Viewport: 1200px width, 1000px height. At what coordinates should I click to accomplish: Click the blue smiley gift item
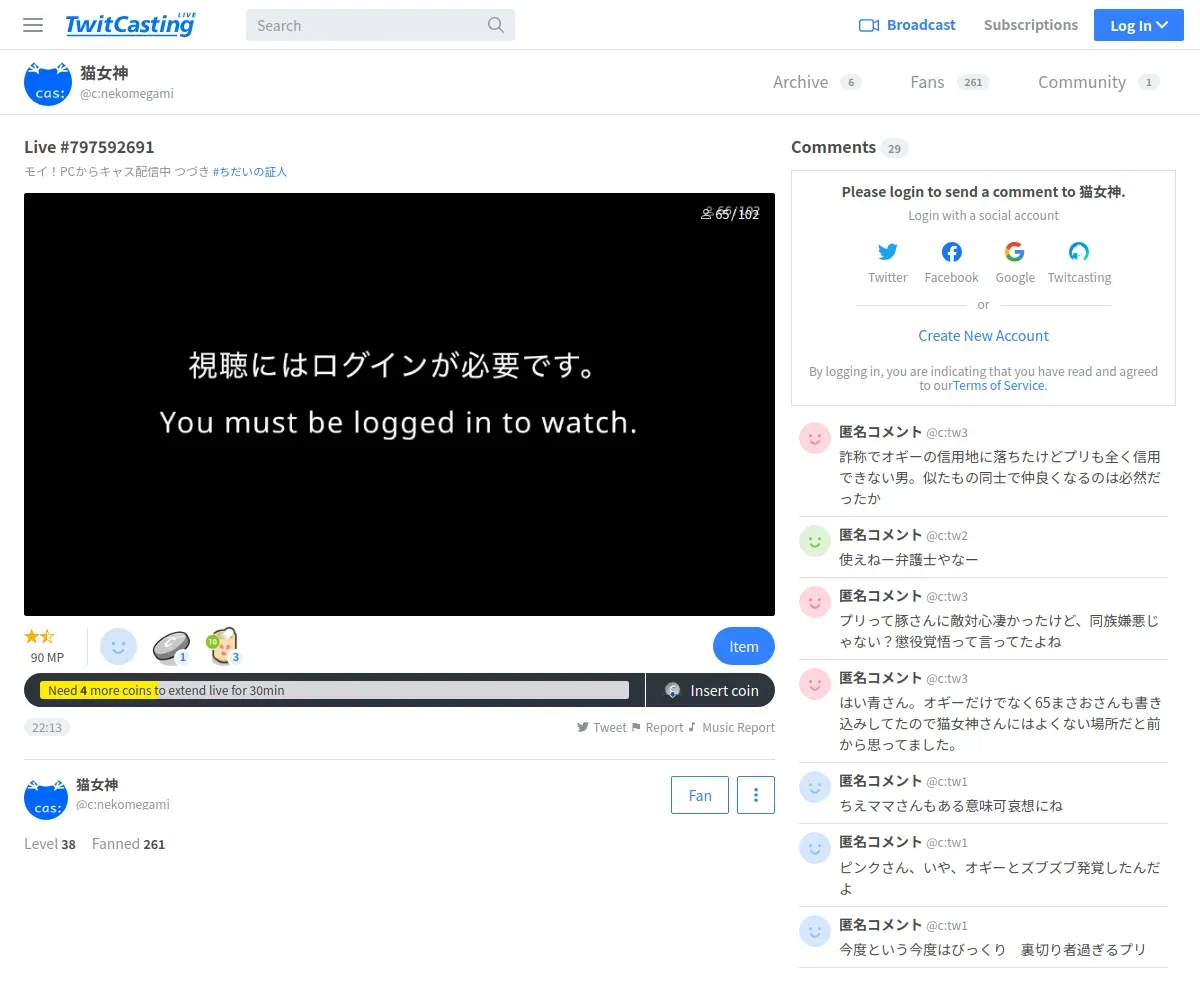[118, 646]
